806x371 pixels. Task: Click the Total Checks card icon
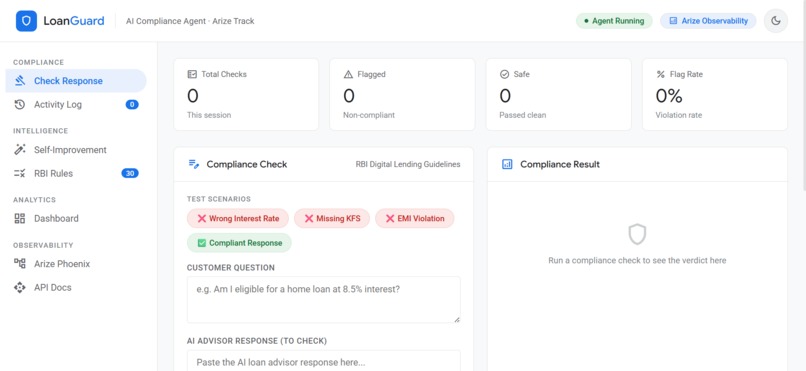point(192,74)
